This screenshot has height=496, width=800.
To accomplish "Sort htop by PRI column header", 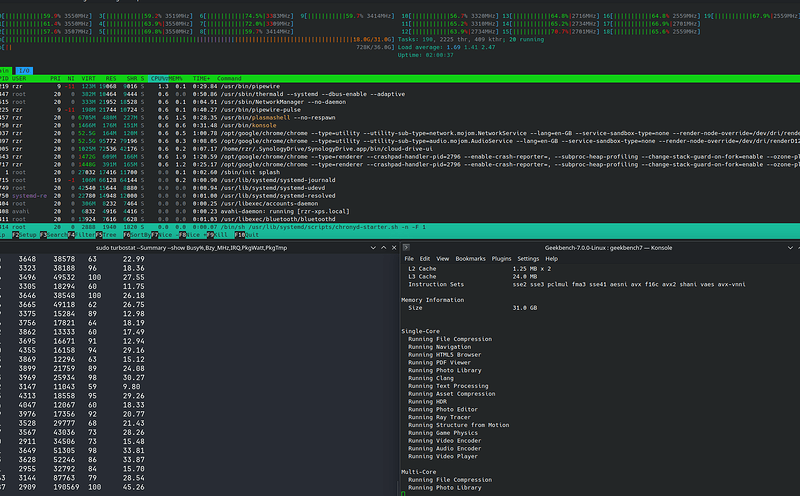I will click(x=55, y=79).
